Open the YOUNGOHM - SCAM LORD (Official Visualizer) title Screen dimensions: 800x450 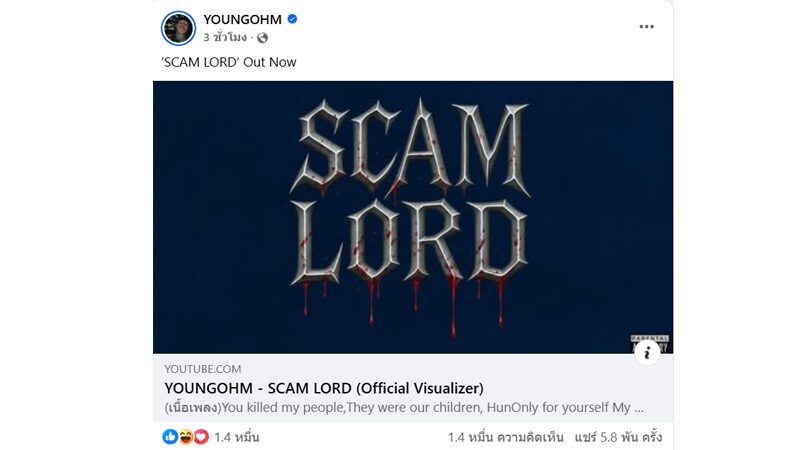click(x=324, y=388)
